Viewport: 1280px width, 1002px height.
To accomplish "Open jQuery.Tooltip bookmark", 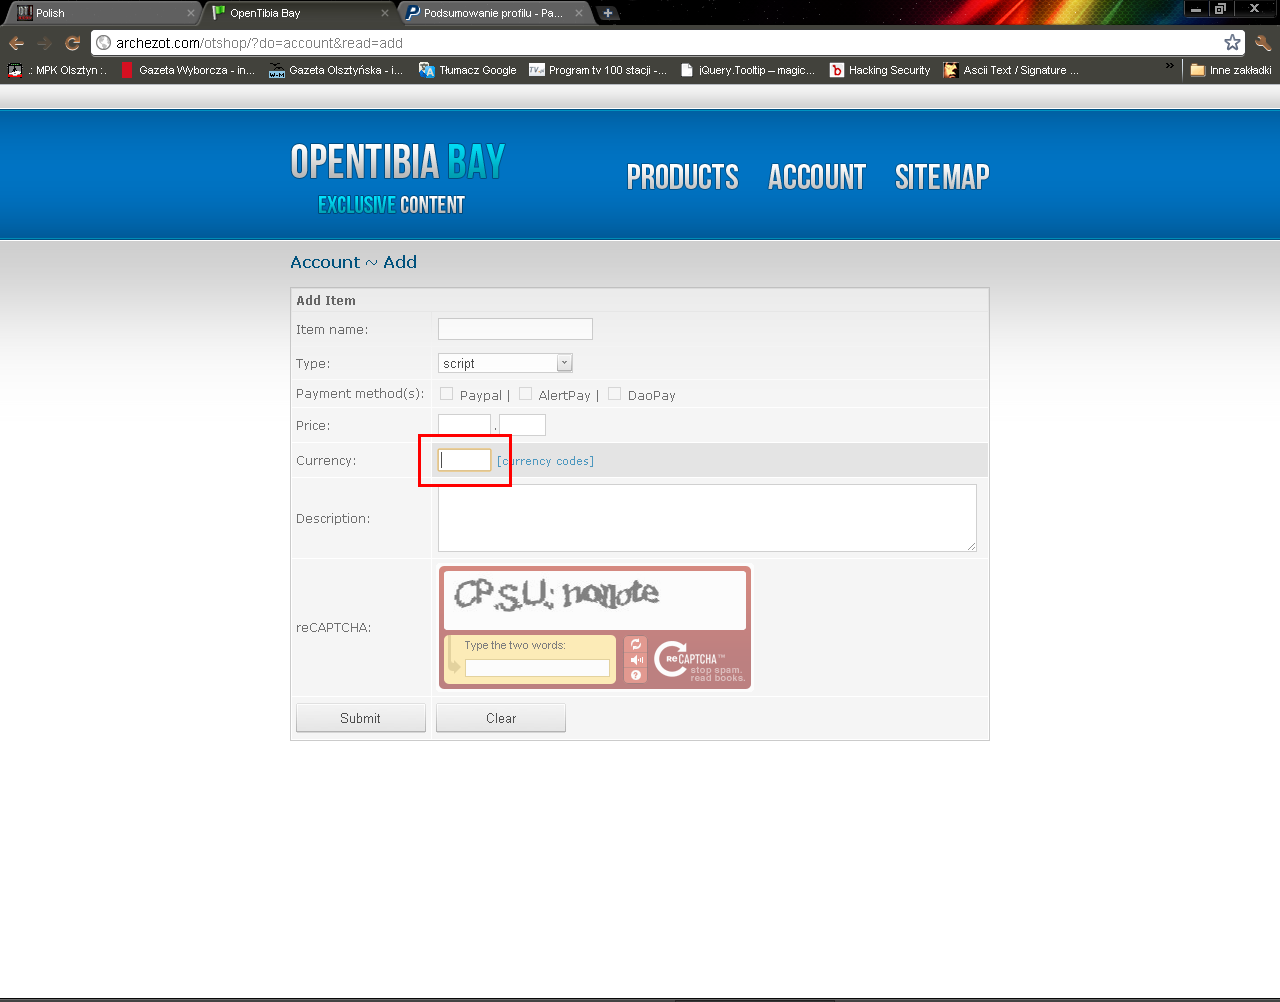I will tap(747, 70).
